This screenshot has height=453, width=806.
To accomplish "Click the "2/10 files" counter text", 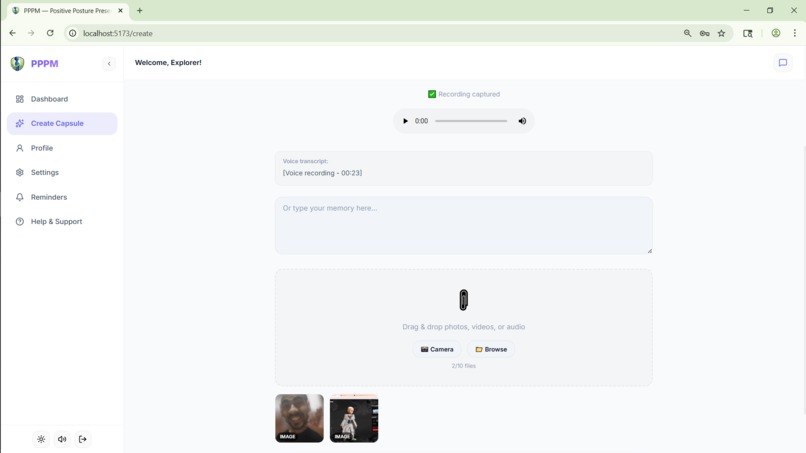I will coord(464,366).
